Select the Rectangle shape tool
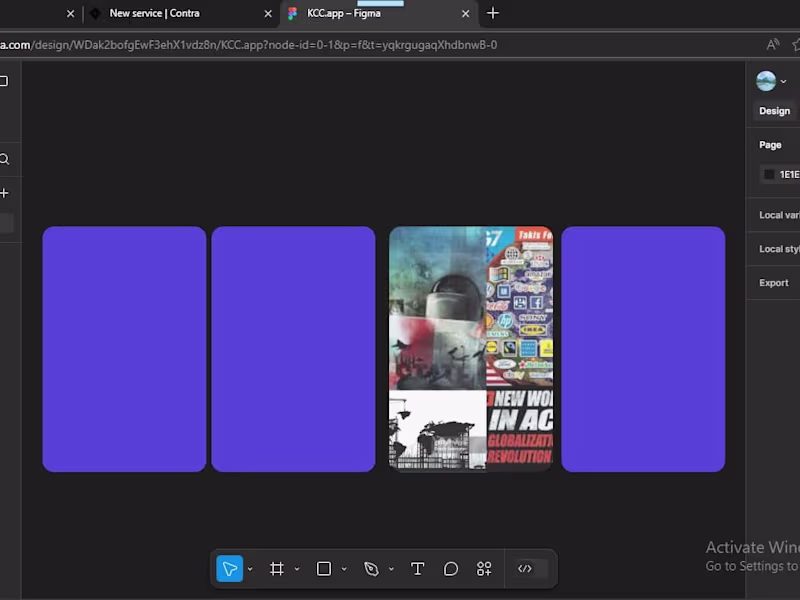 point(323,568)
